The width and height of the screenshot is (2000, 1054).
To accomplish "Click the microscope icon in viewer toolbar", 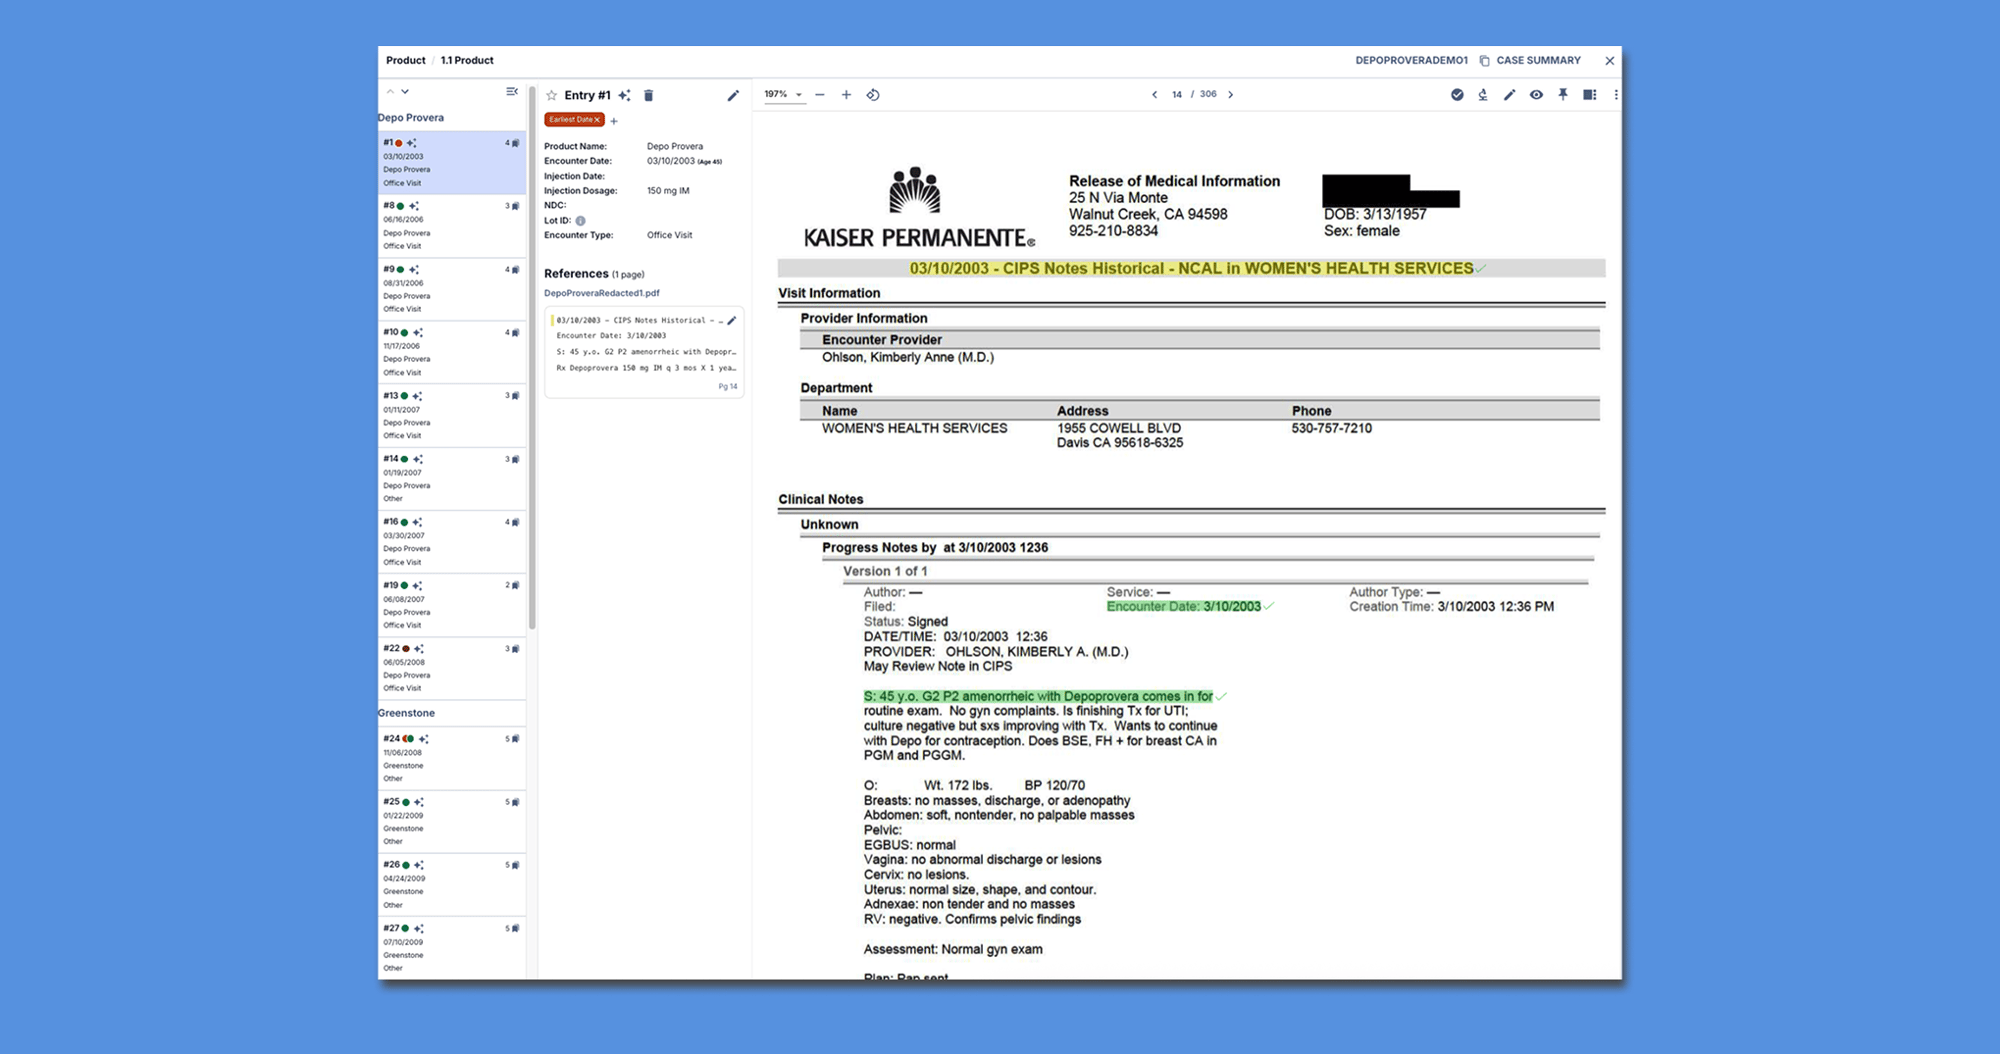I will pos(1483,95).
